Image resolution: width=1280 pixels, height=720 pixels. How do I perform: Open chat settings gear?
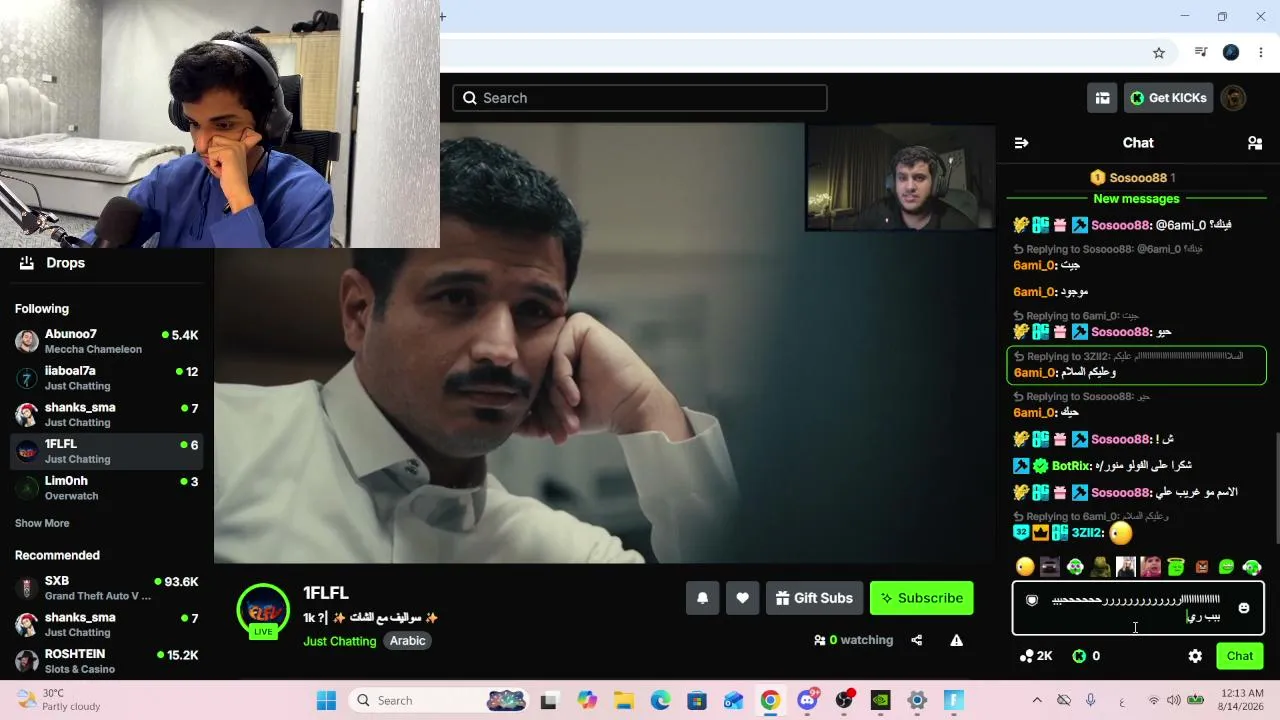[x=1195, y=656]
